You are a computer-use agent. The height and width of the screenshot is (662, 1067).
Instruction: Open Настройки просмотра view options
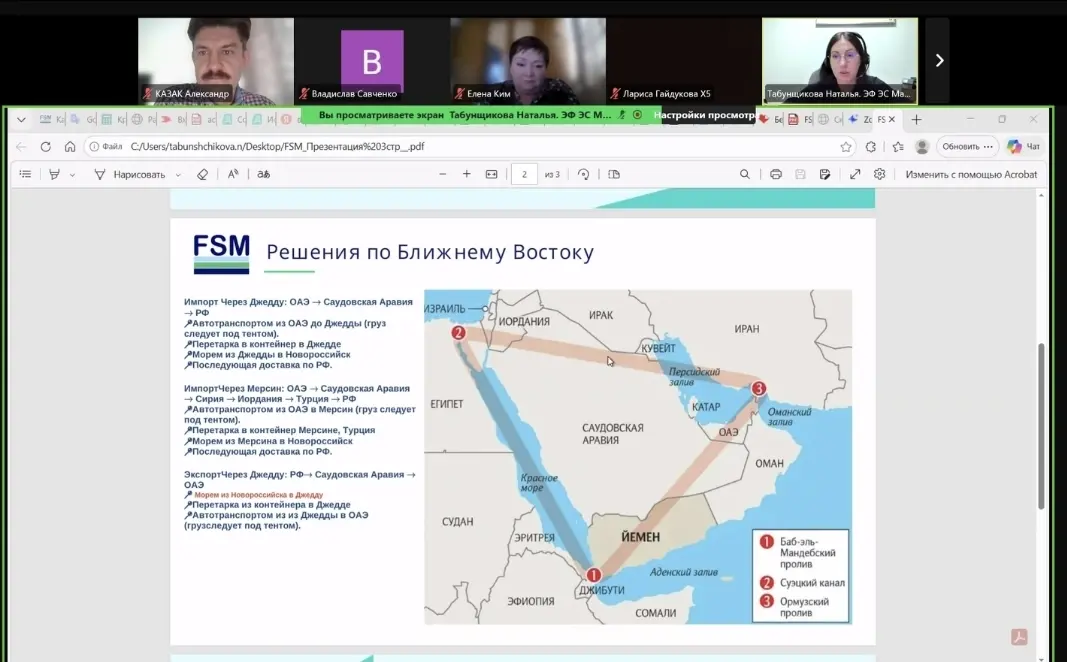706,115
